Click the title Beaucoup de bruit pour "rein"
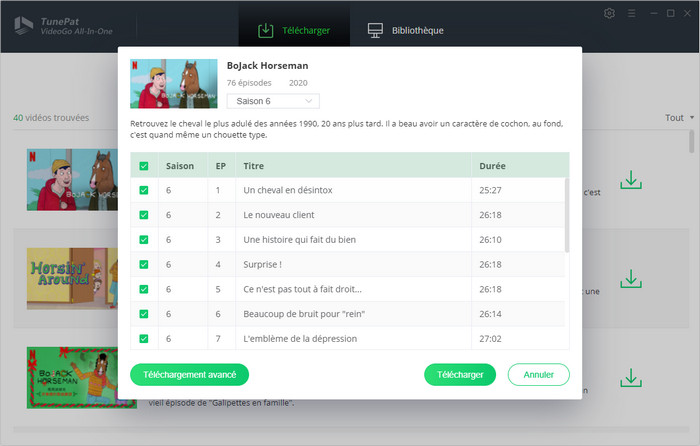The width and height of the screenshot is (700, 446). point(304,314)
